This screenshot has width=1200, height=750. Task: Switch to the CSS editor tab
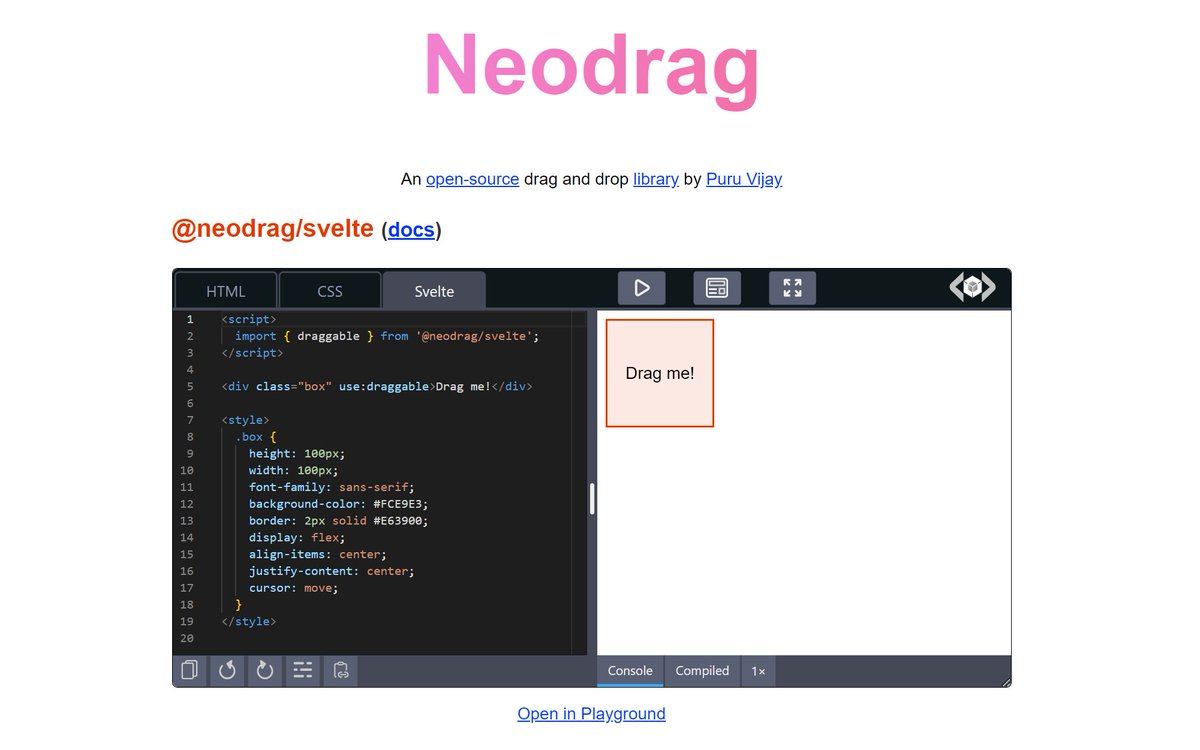pyautogui.click(x=330, y=291)
